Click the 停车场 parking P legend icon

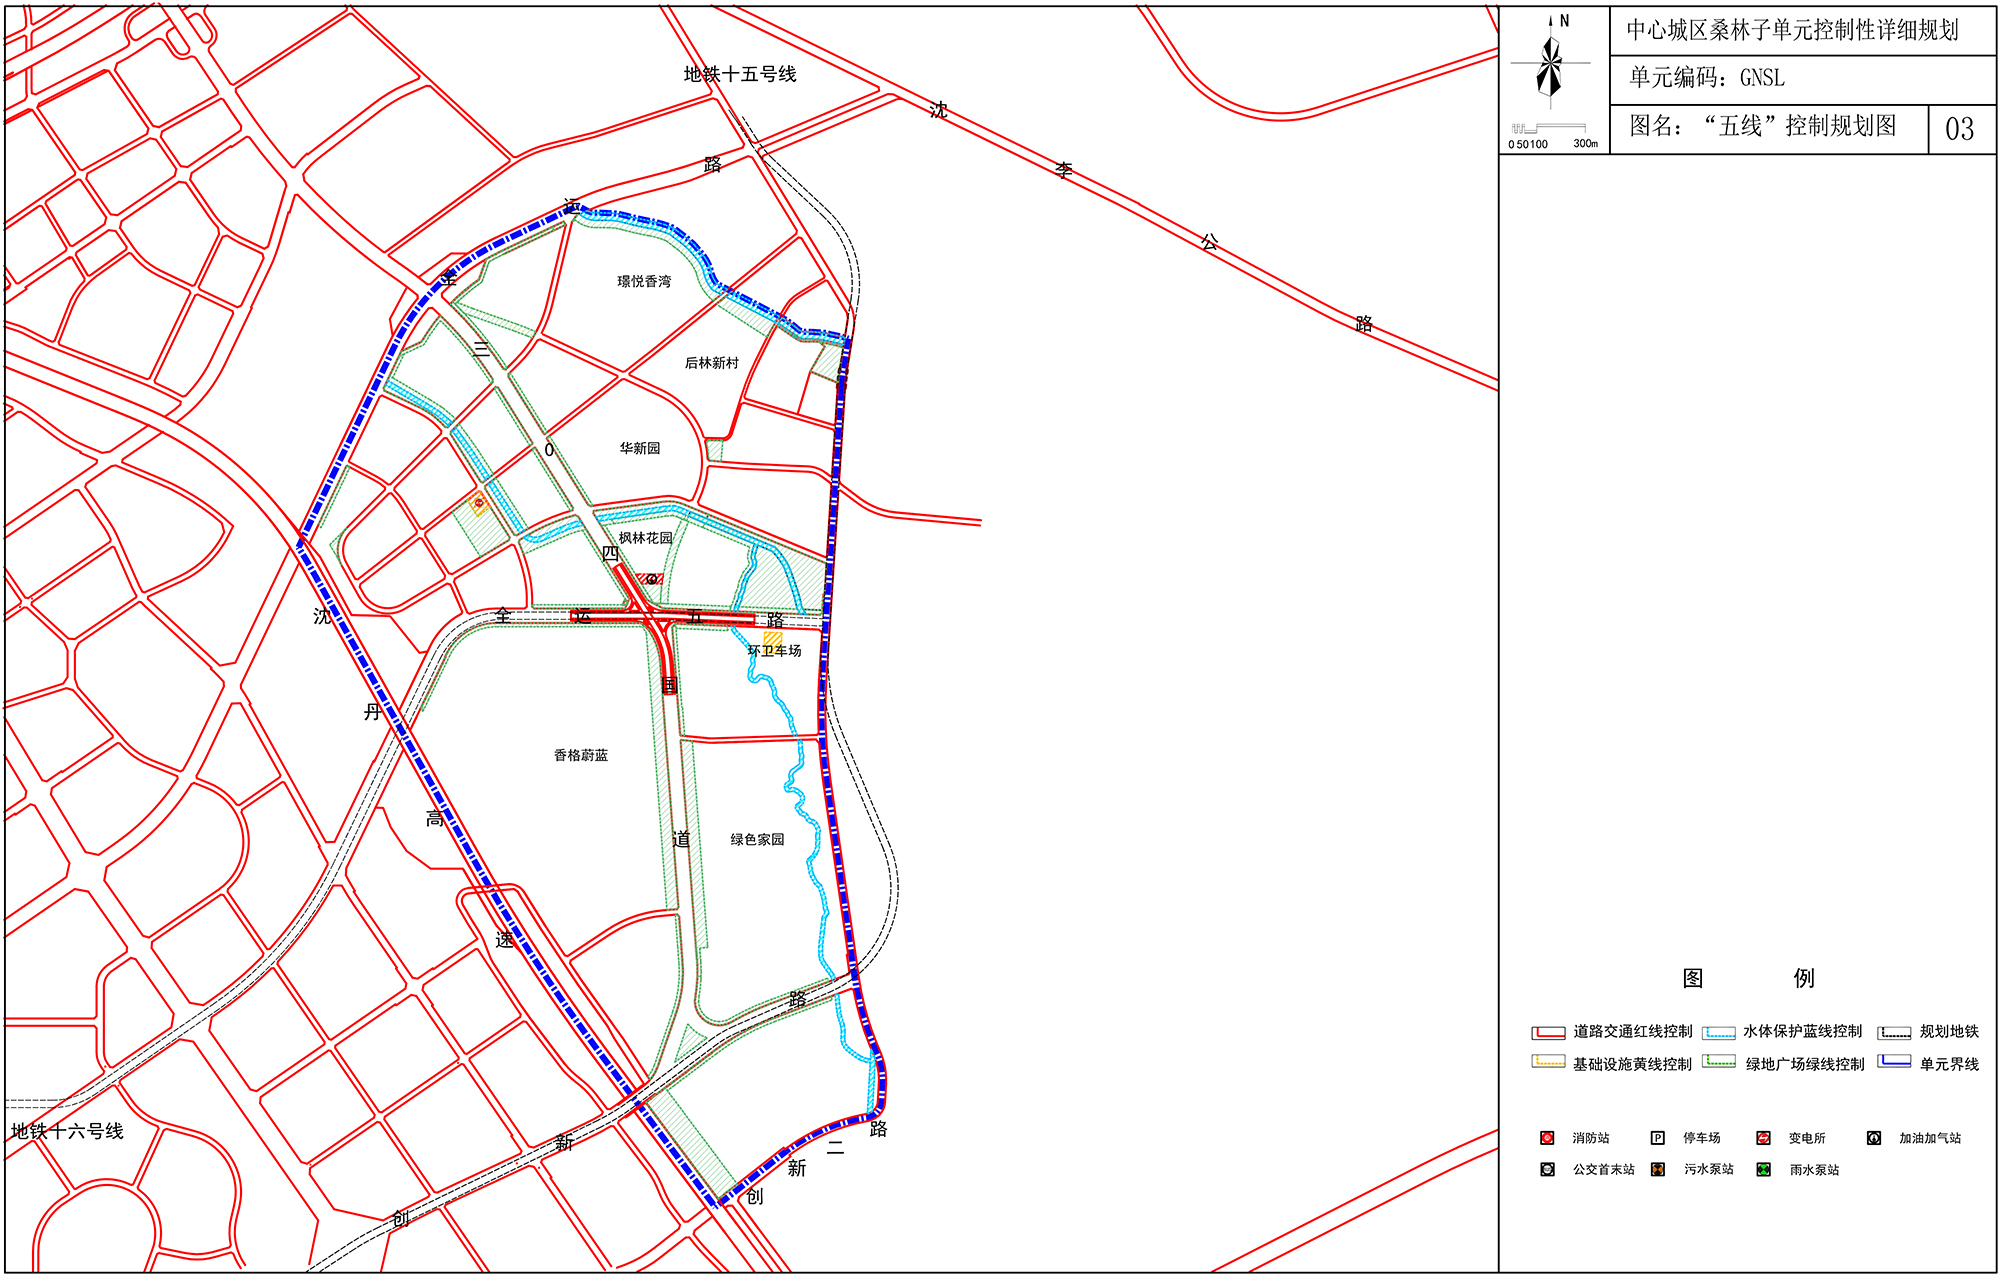point(1657,1138)
